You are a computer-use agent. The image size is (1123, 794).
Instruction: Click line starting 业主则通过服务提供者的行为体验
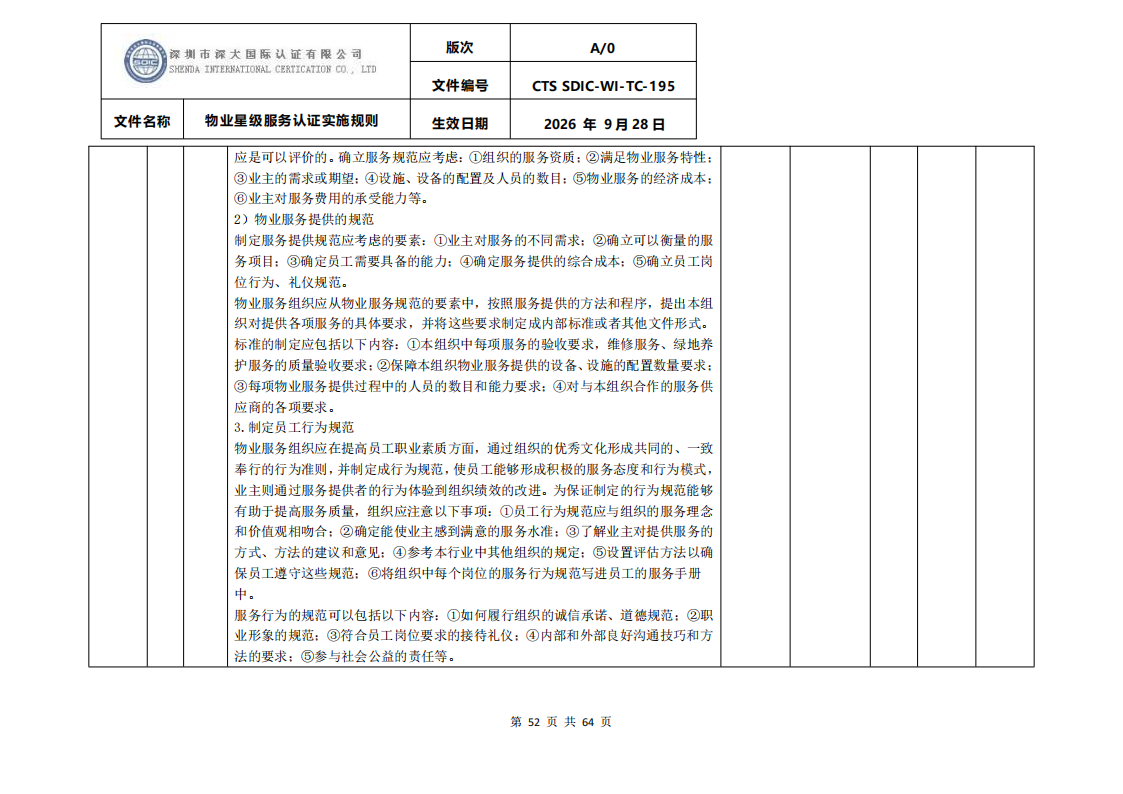[473, 490]
